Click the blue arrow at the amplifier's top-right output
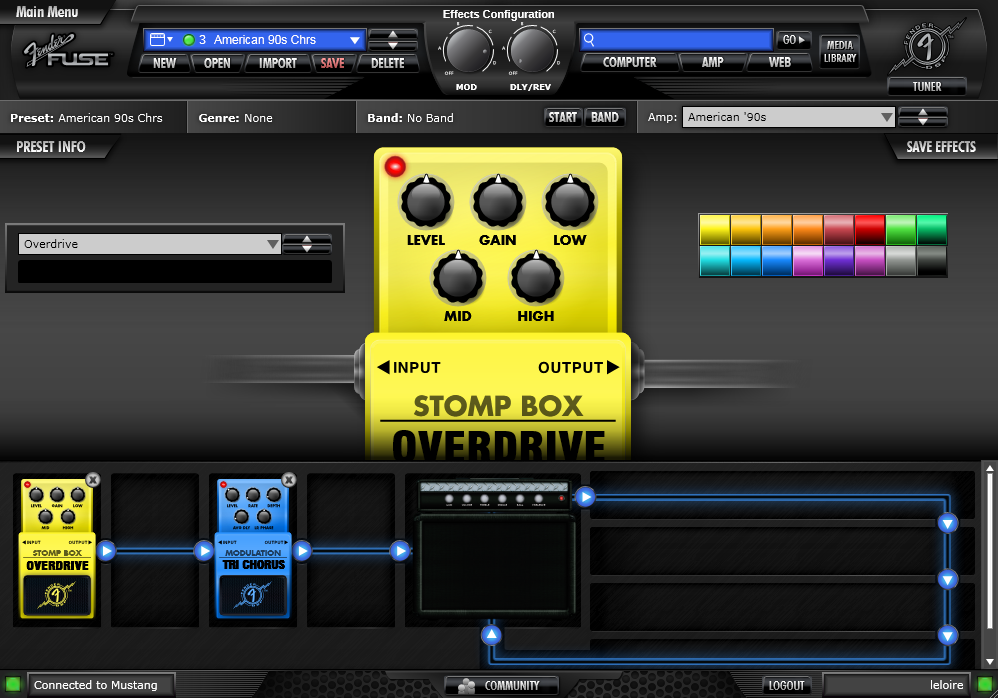 pos(585,496)
